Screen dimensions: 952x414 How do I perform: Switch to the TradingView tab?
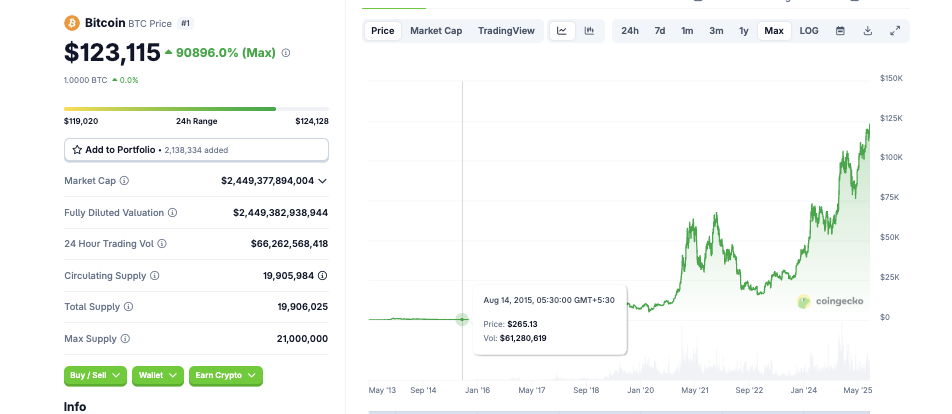pos(506,31)
